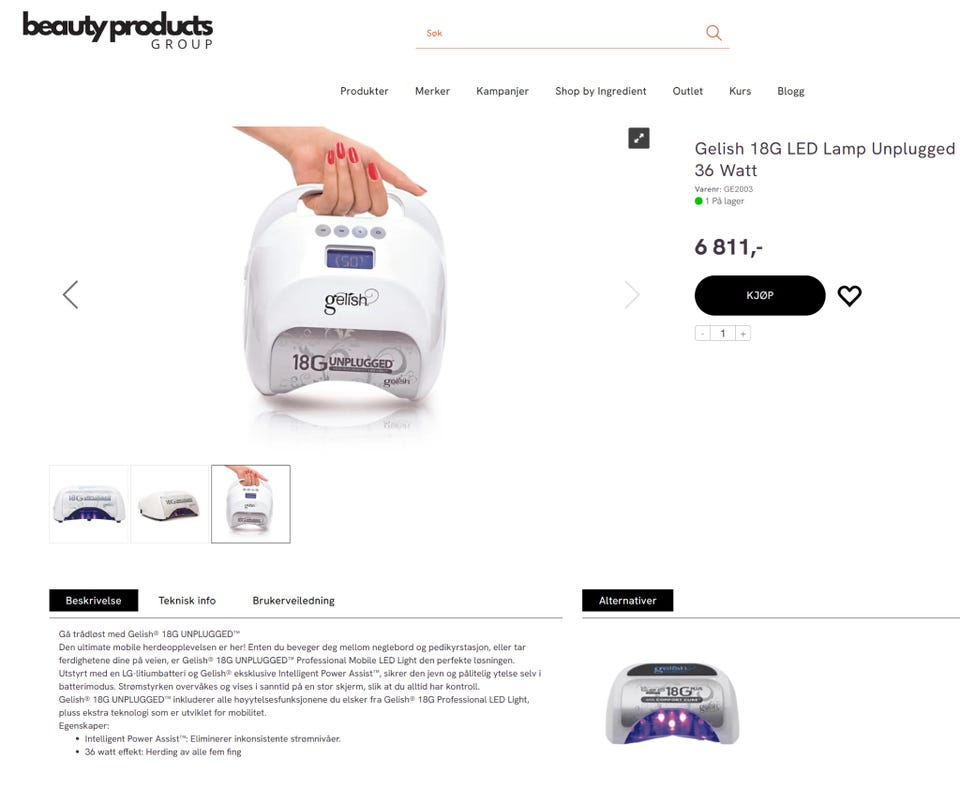Add product to wishlist heart icon

pos(849,296)
